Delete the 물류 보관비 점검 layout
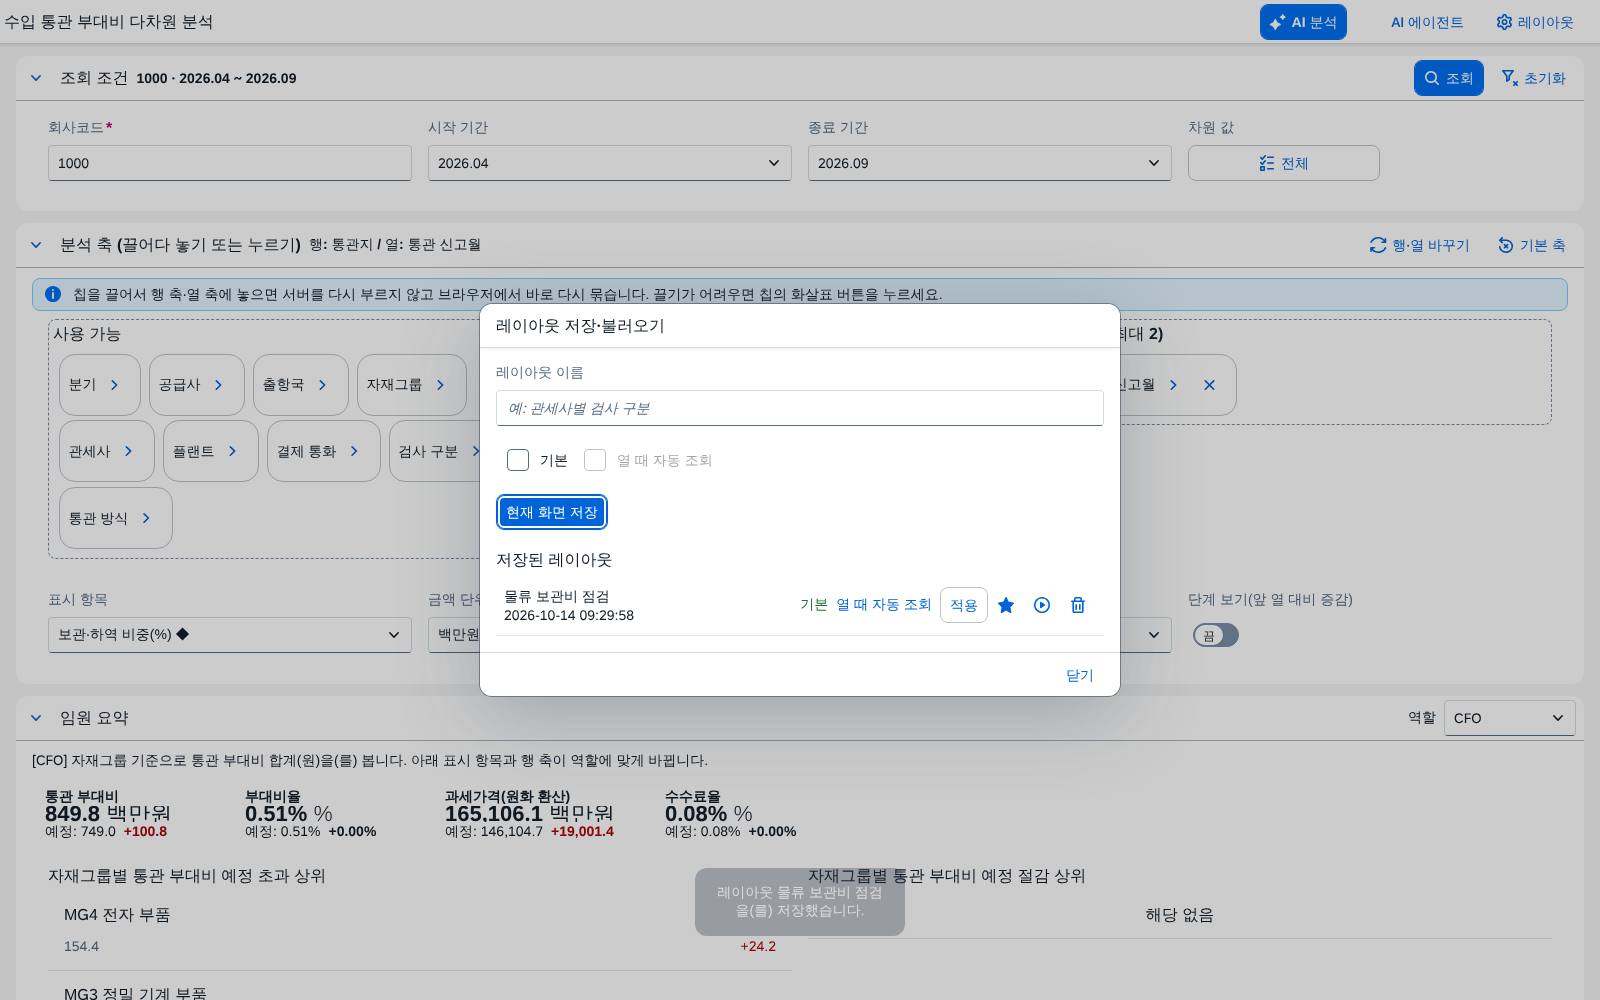Image resolution: width=1600 pixels, height=1000 pixels. click(x=1078, y=605)
